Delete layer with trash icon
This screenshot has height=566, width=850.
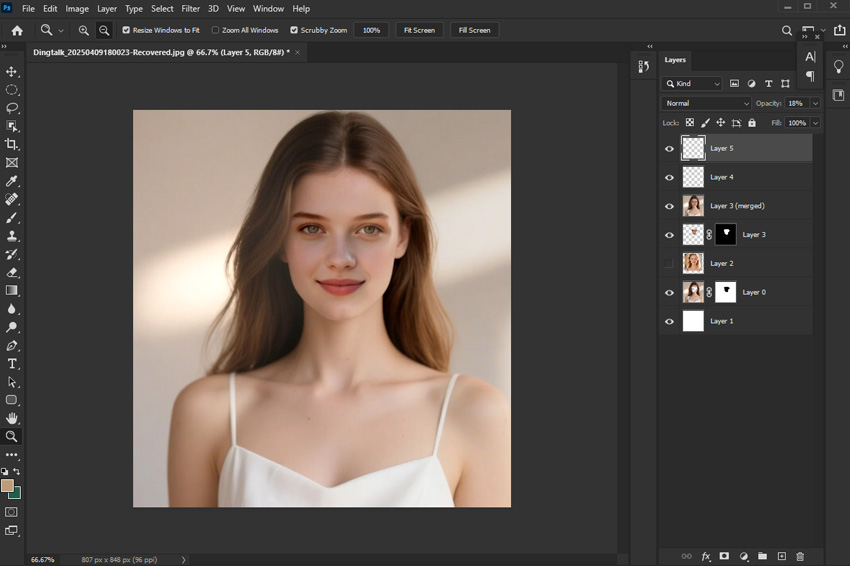(800, 556)
